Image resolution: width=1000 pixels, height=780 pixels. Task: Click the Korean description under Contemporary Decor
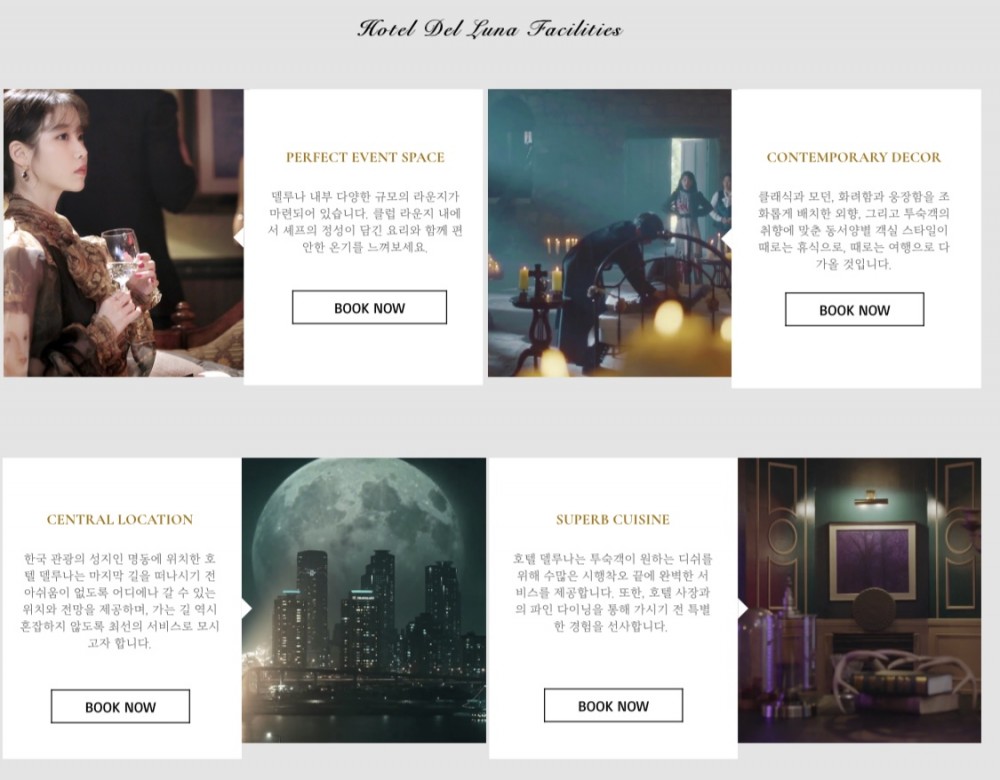[853, 230]
